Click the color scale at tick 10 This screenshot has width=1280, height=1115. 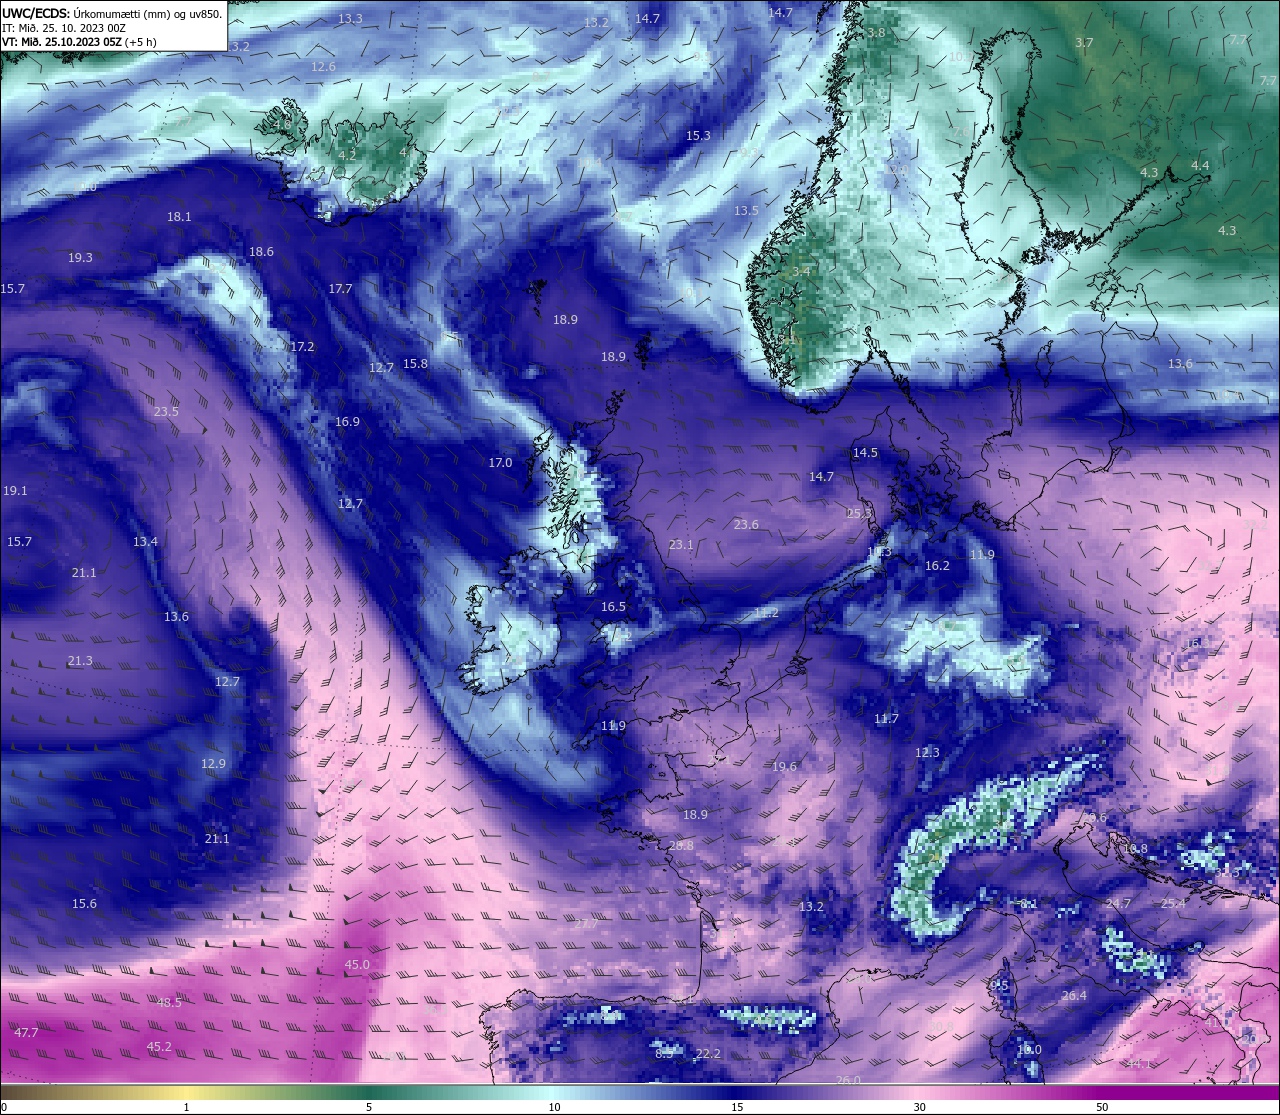pos(554,1093)
